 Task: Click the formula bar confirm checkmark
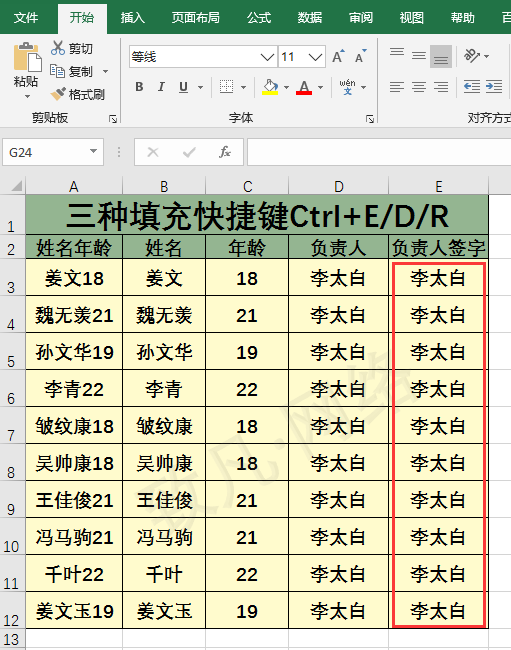[189, 152]
